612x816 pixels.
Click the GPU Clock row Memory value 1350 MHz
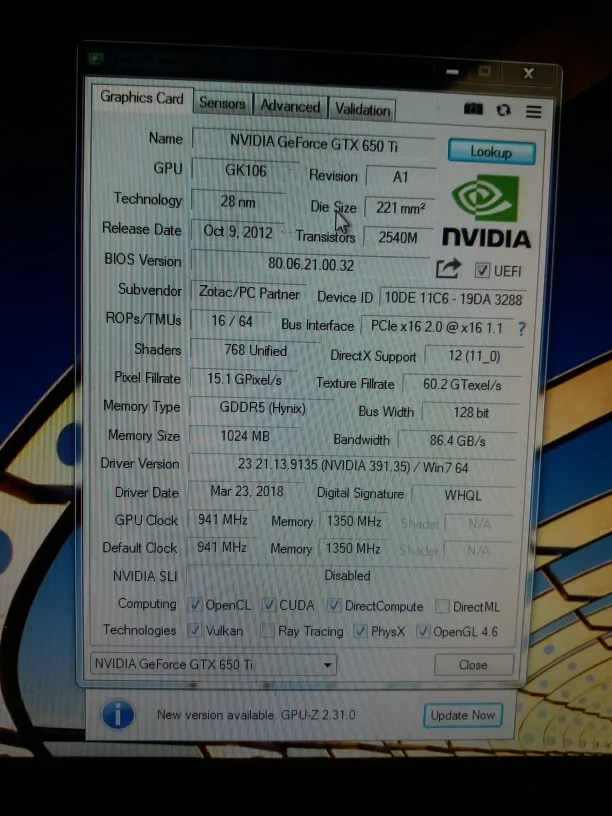point(354,521)
